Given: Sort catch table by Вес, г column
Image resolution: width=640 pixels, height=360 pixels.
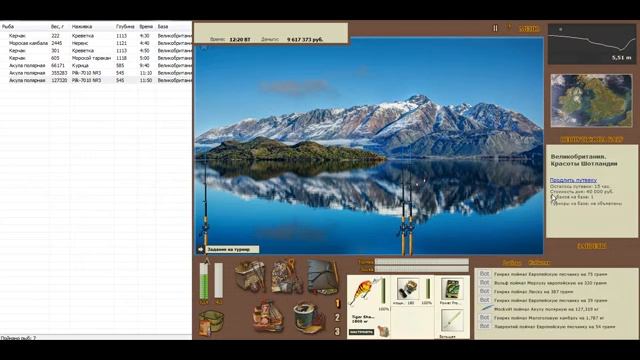Looking at the screenshot, I should [59, 27].
